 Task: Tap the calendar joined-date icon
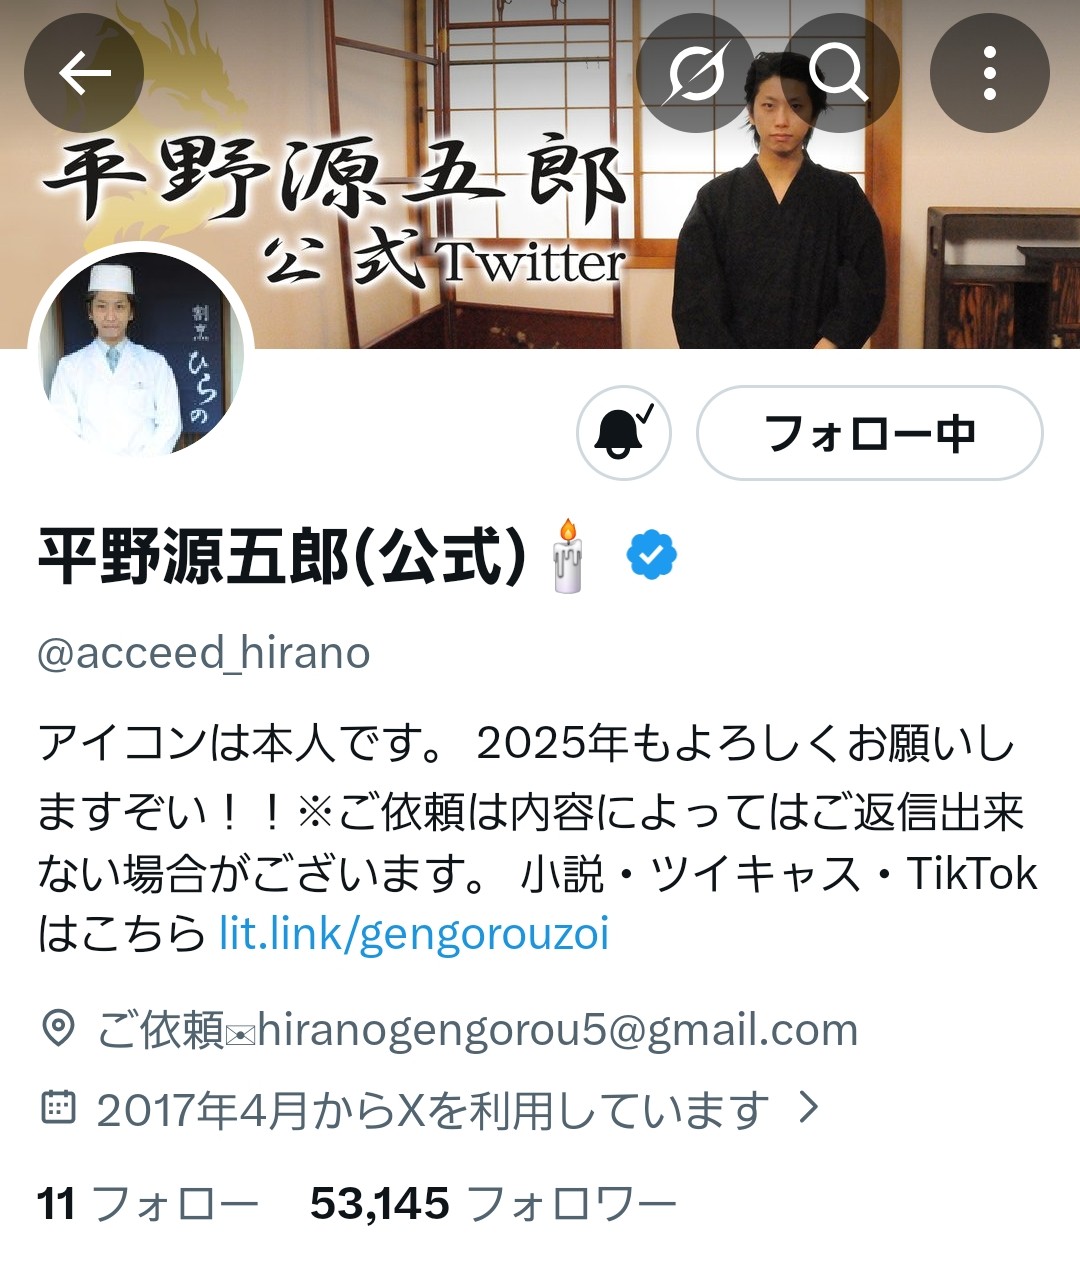tap(58, 1108)
